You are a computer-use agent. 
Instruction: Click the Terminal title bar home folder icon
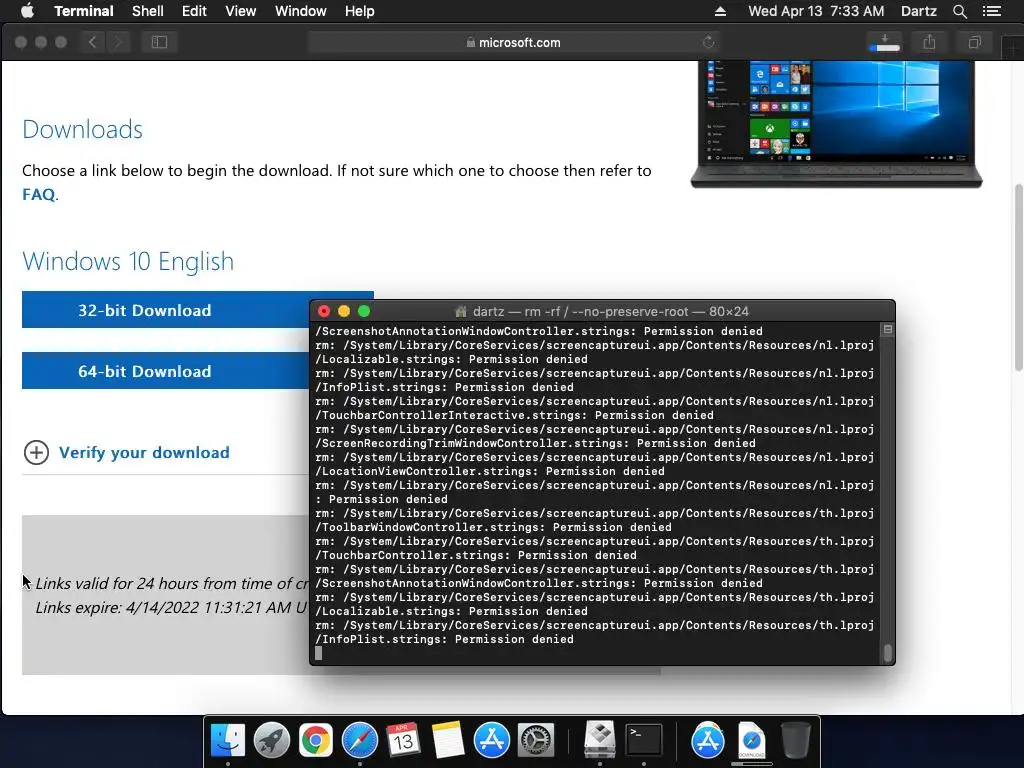[x=460, y=312]
